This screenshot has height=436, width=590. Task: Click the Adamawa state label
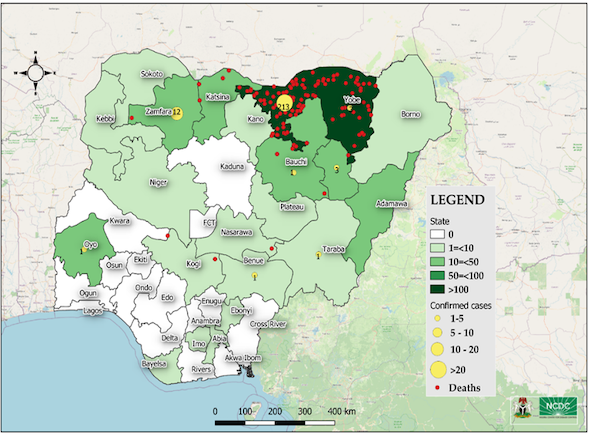pyautogui.click(x=391, y=204)
